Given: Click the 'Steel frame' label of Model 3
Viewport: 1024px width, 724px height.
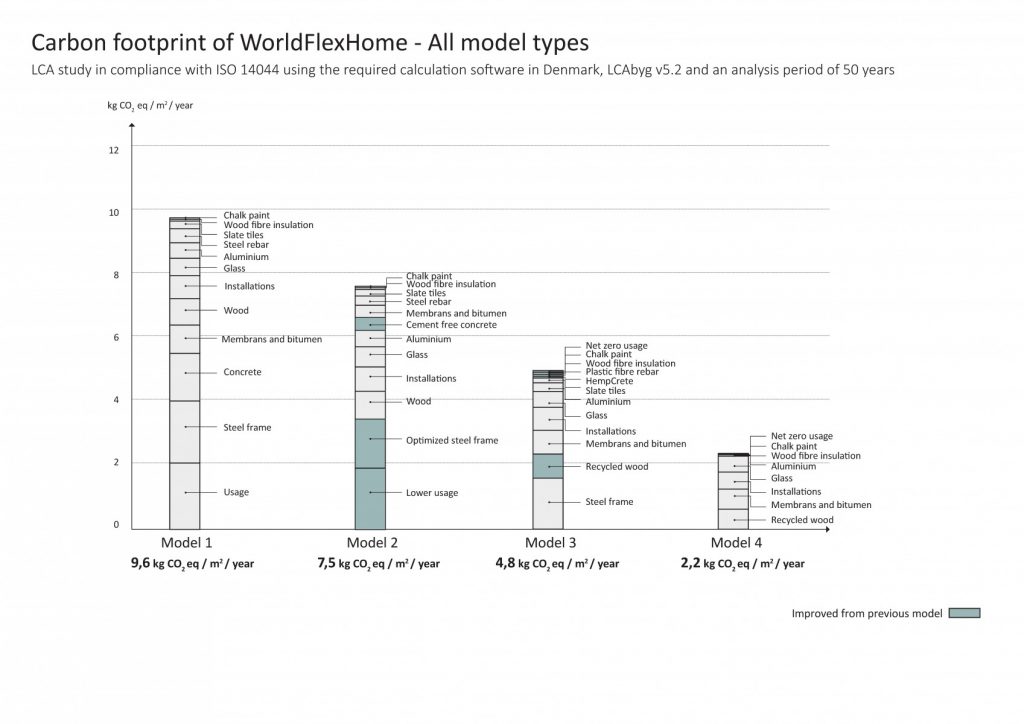Looking at the screenshot, I should [609, 502].
